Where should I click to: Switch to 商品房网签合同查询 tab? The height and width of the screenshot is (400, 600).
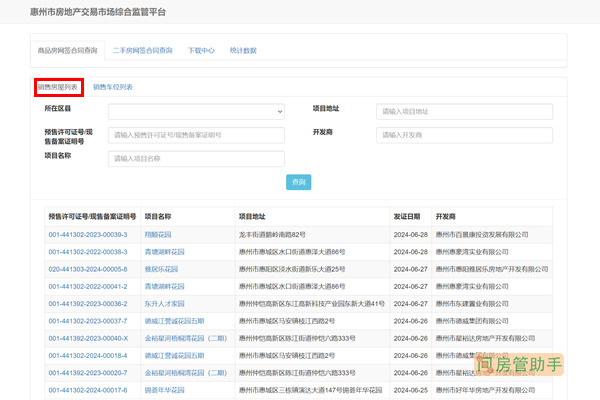pos(67,51)
